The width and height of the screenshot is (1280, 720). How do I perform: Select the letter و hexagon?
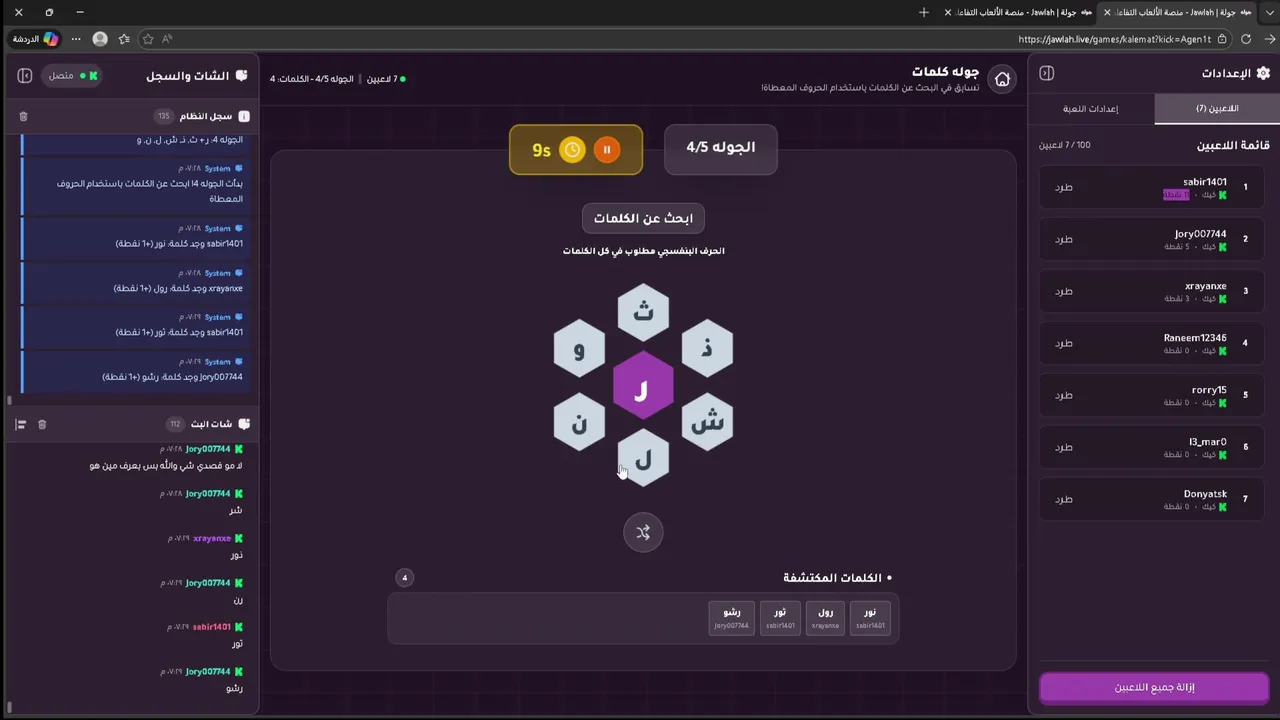(x=579, y=348)
